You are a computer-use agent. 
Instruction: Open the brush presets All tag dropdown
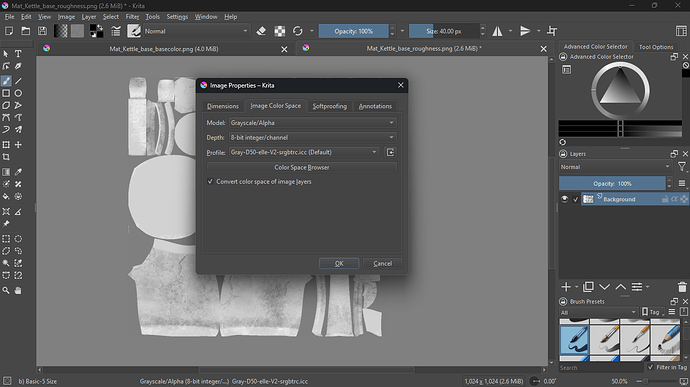[x=598, y=312]
